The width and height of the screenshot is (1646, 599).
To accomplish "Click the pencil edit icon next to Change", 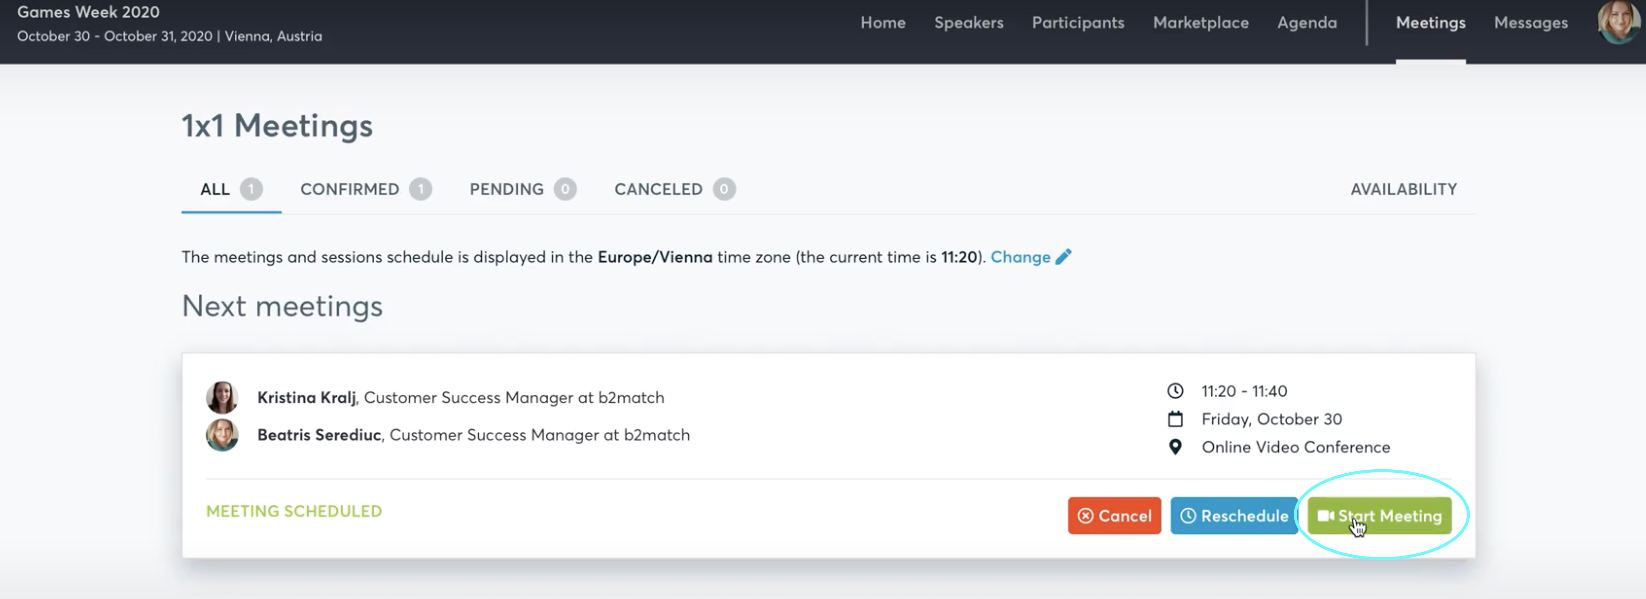I will pos(1063,257).
